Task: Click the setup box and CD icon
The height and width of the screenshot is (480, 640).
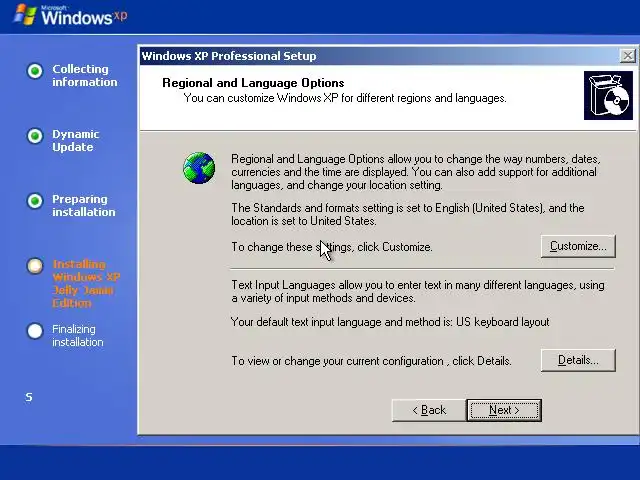Action: [608, 96]
